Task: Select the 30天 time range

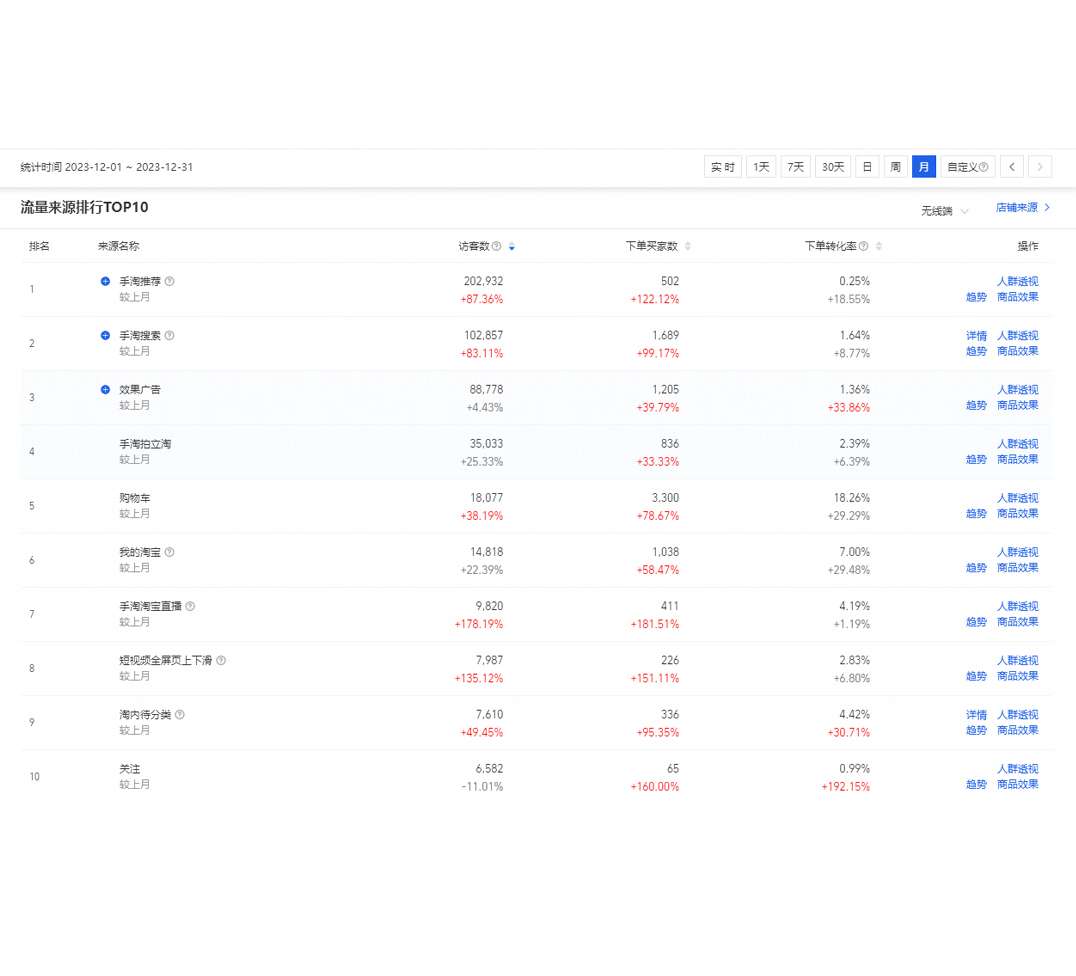Action: (833, 167)
